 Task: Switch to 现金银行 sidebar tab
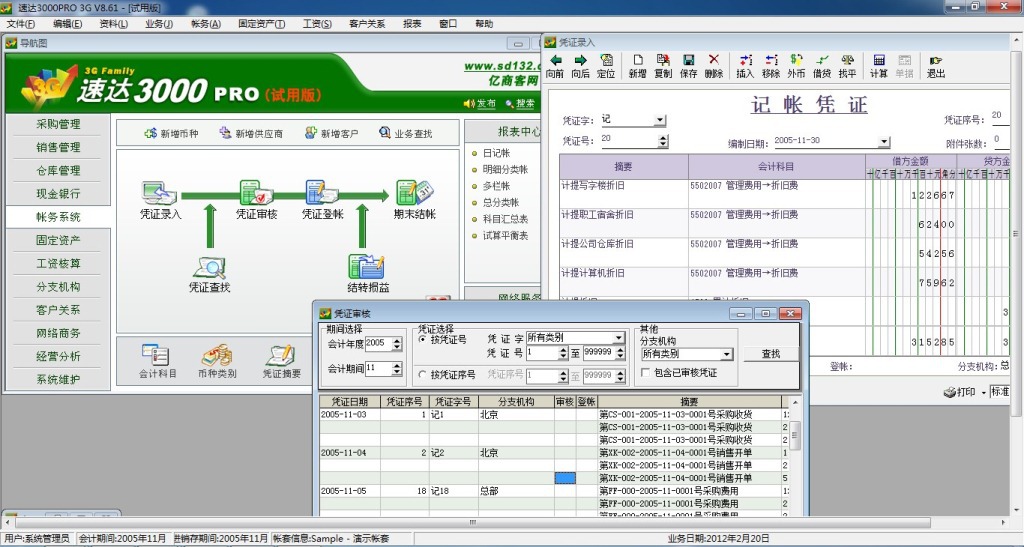pos(58,194)
